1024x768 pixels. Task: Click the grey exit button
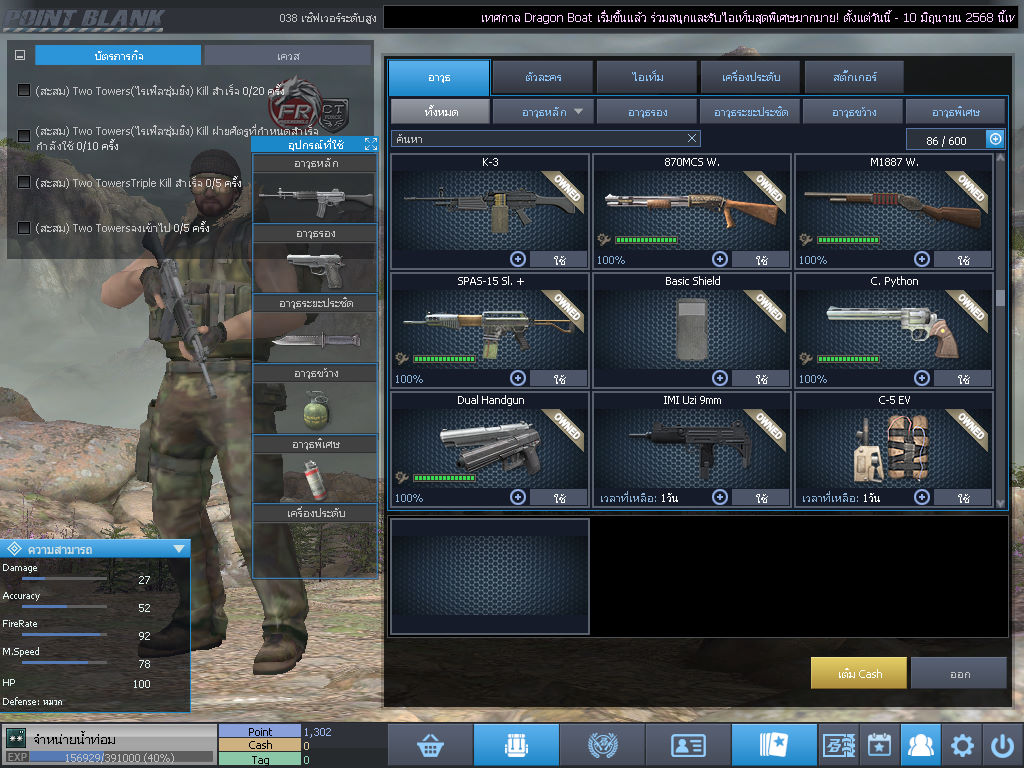click(959, 673)
